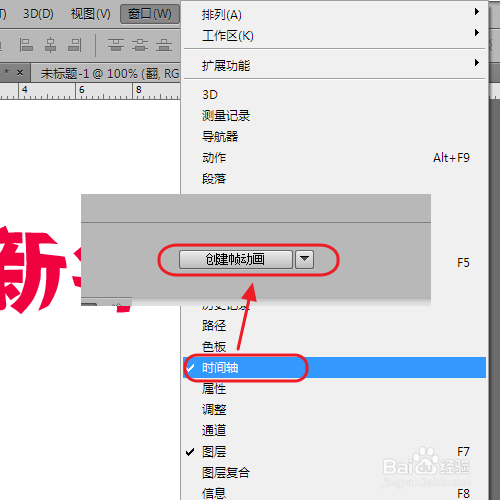Click the distribute bottom edges icon
500x500 pixels.
[x=164, y=45]
